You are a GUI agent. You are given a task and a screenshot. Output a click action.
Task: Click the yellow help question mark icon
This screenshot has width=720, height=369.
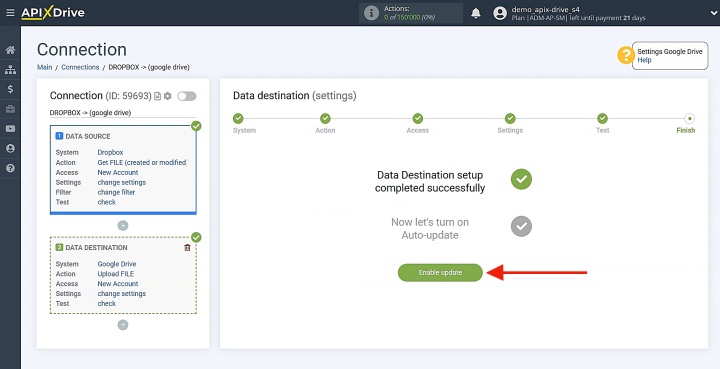(x=625, y=56)
